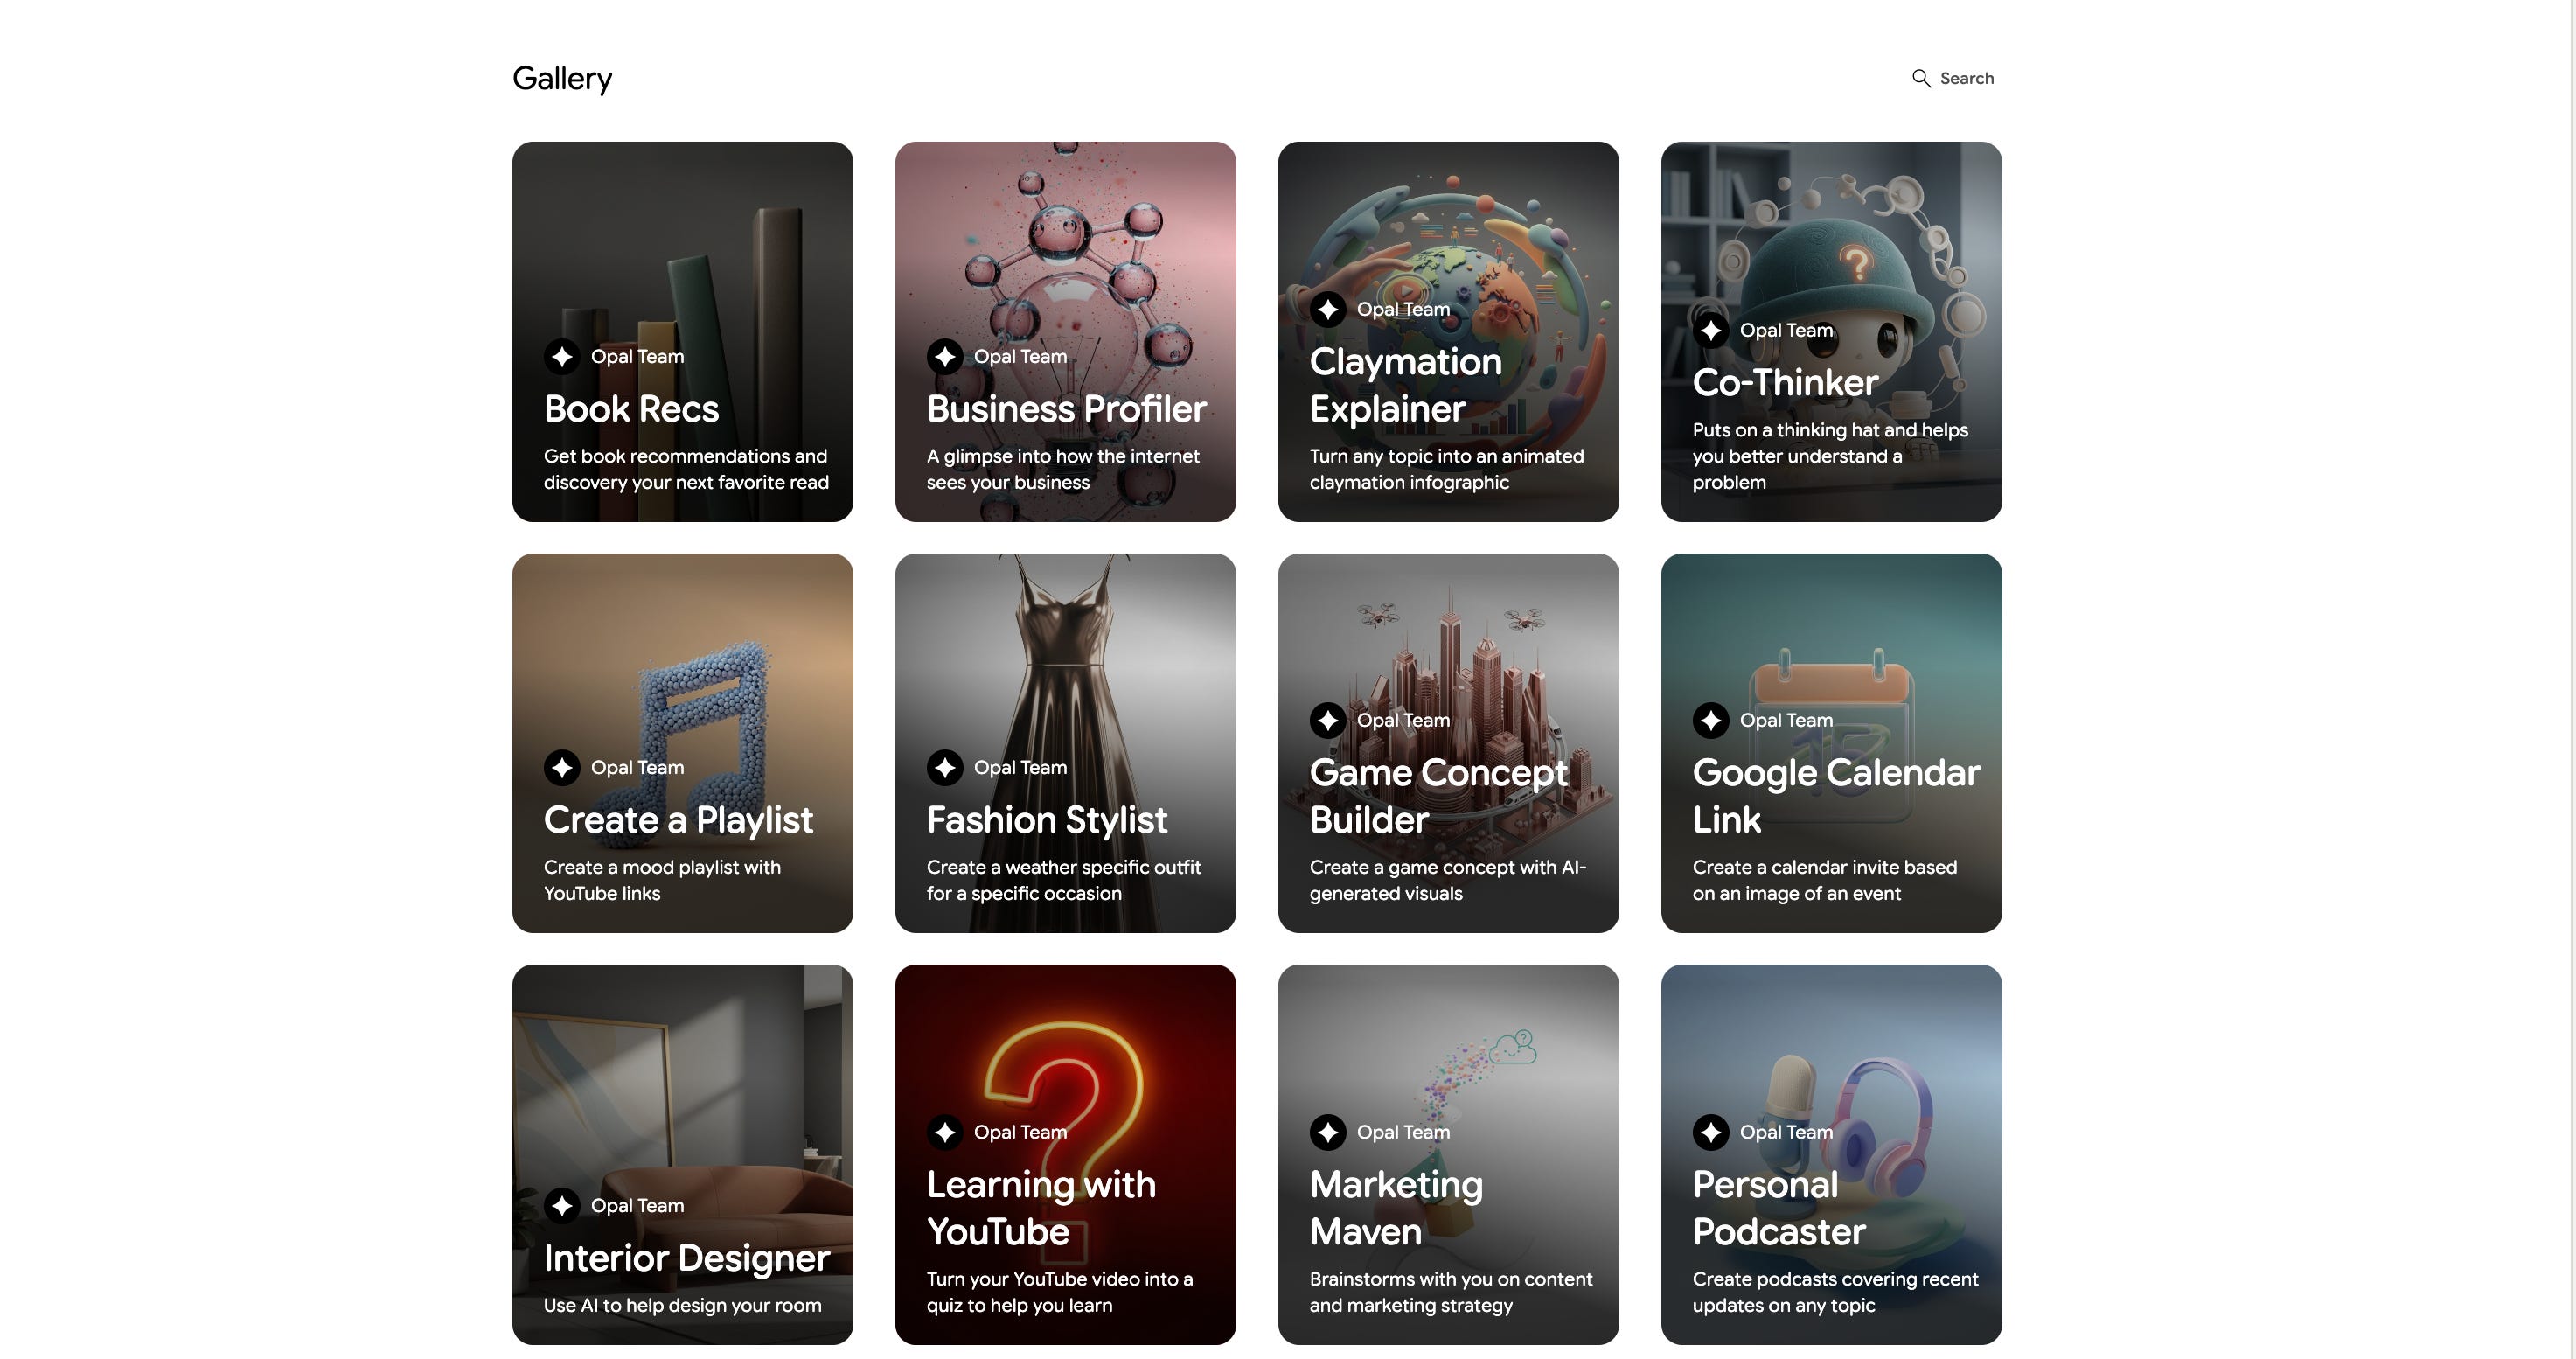Viewport: 2576px width, 1359px height.
Task: Click 'Create a mood playlist with YouTube links'
Action: pos(662,880)
